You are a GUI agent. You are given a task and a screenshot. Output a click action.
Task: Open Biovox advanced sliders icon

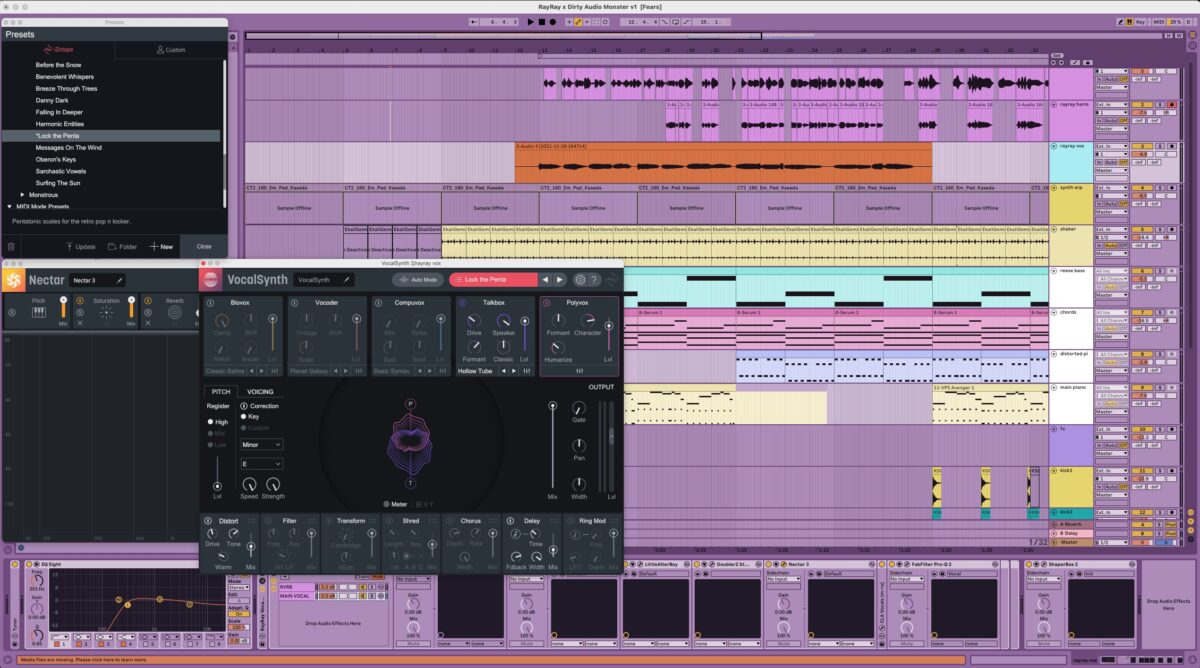click(x=274, y=371)
